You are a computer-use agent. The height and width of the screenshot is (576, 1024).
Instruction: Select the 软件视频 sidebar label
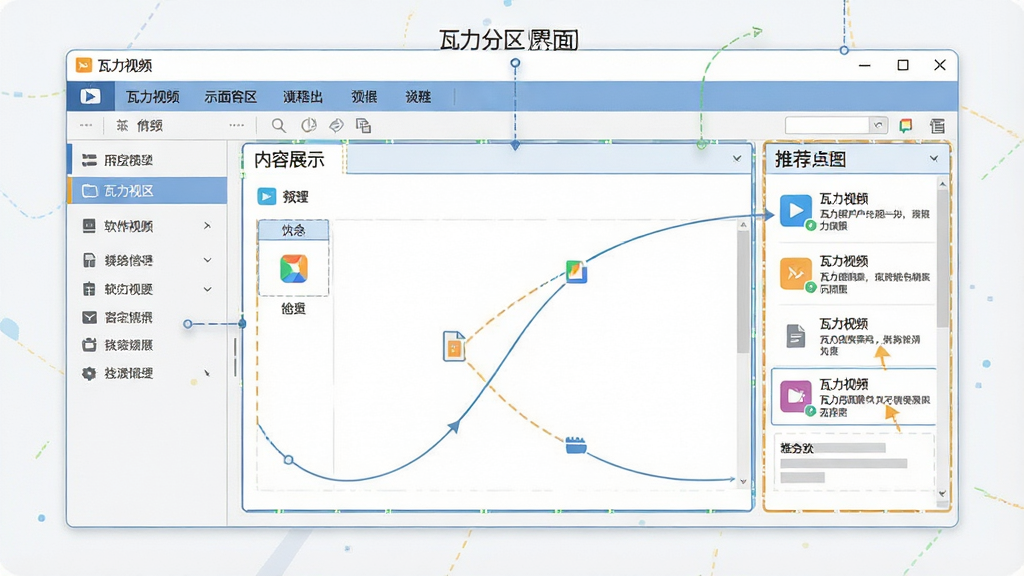tap(129, 226)
